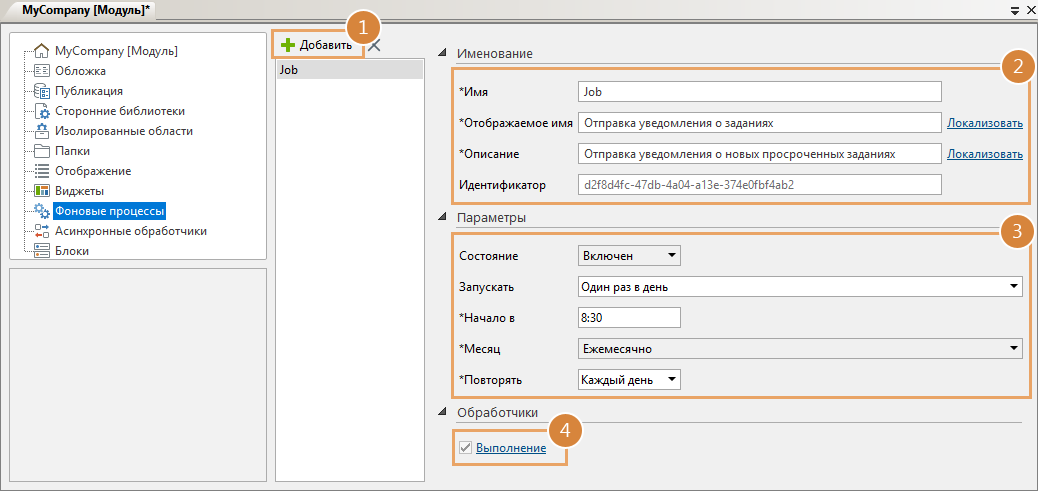1038x491 pixels.
Task: Click the Виджеты icon in tree
Action: click(x=42, y=191)
